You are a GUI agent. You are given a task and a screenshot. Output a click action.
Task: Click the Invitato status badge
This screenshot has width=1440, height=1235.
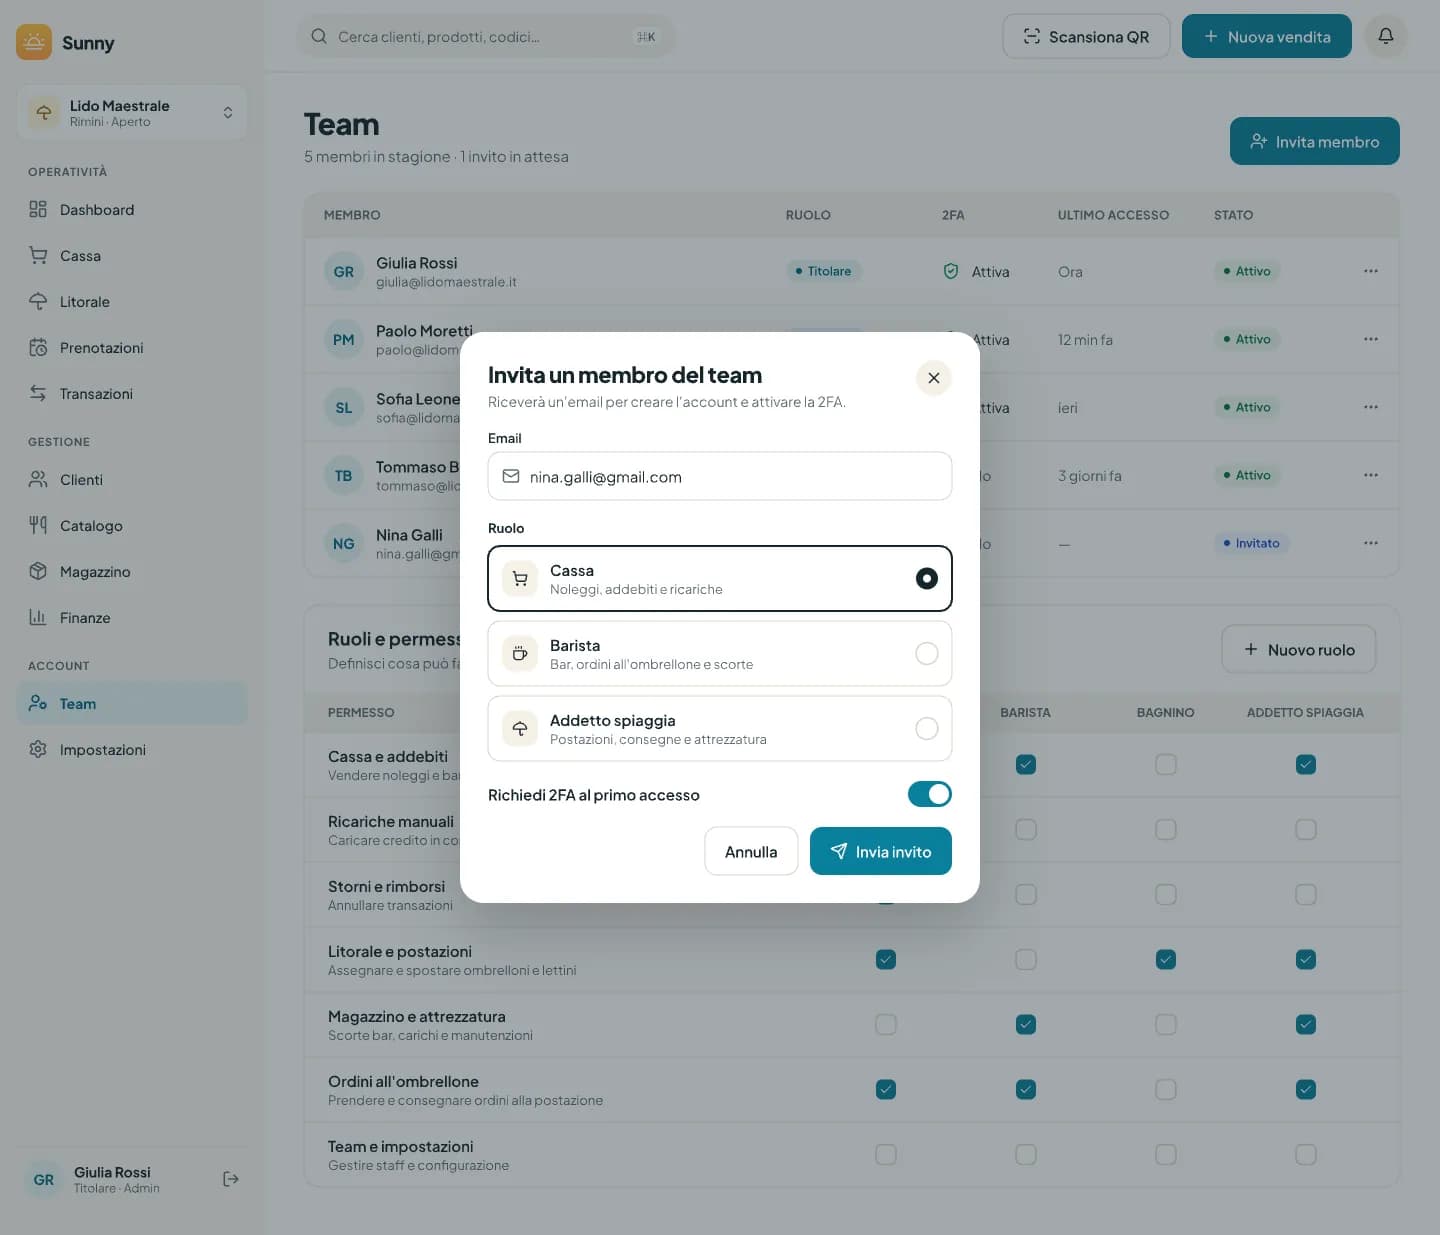[x=1251, y=543]
